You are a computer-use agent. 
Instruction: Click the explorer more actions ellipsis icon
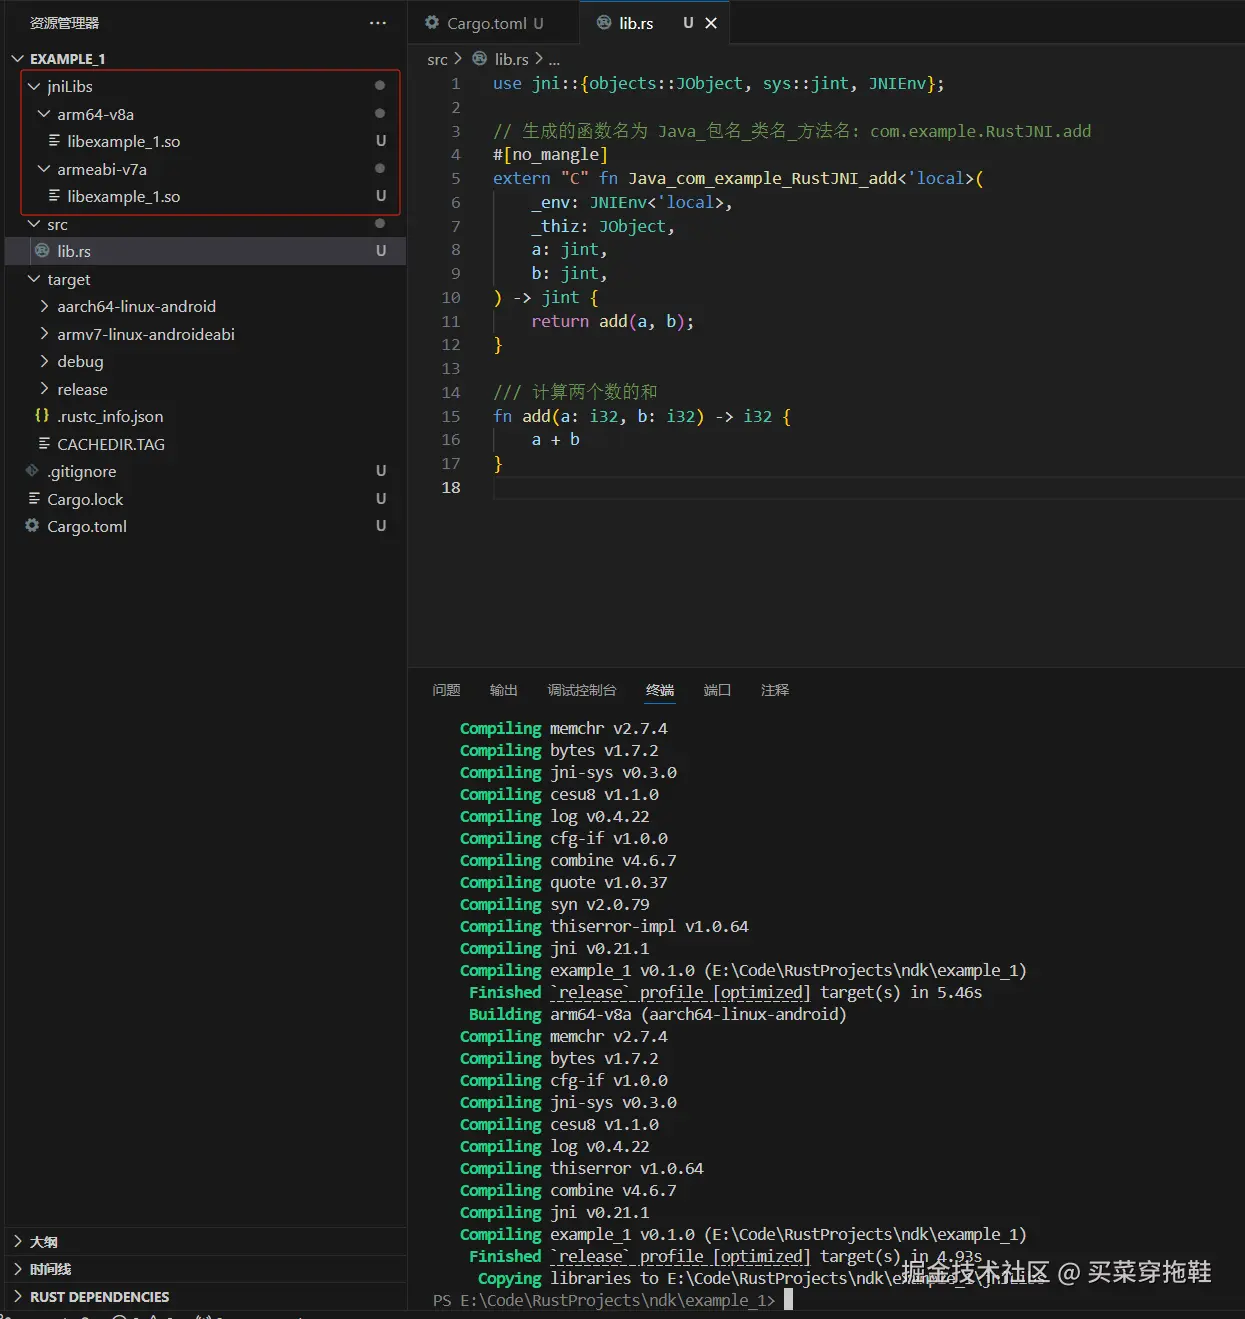tap(377, 23)
